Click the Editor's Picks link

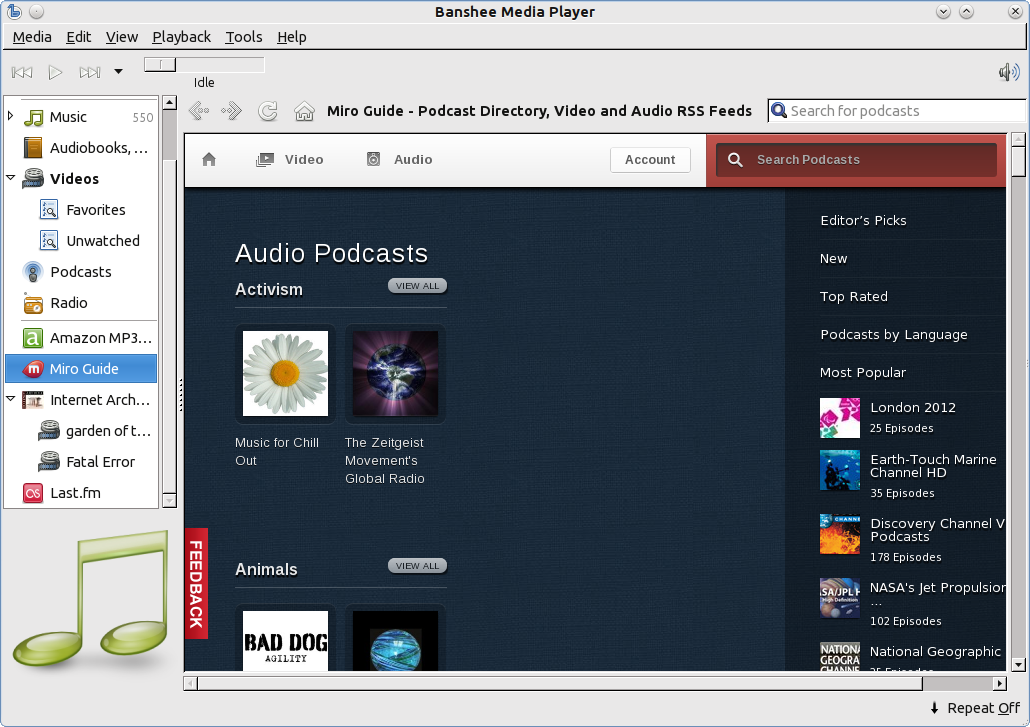[x=863, y=221]
